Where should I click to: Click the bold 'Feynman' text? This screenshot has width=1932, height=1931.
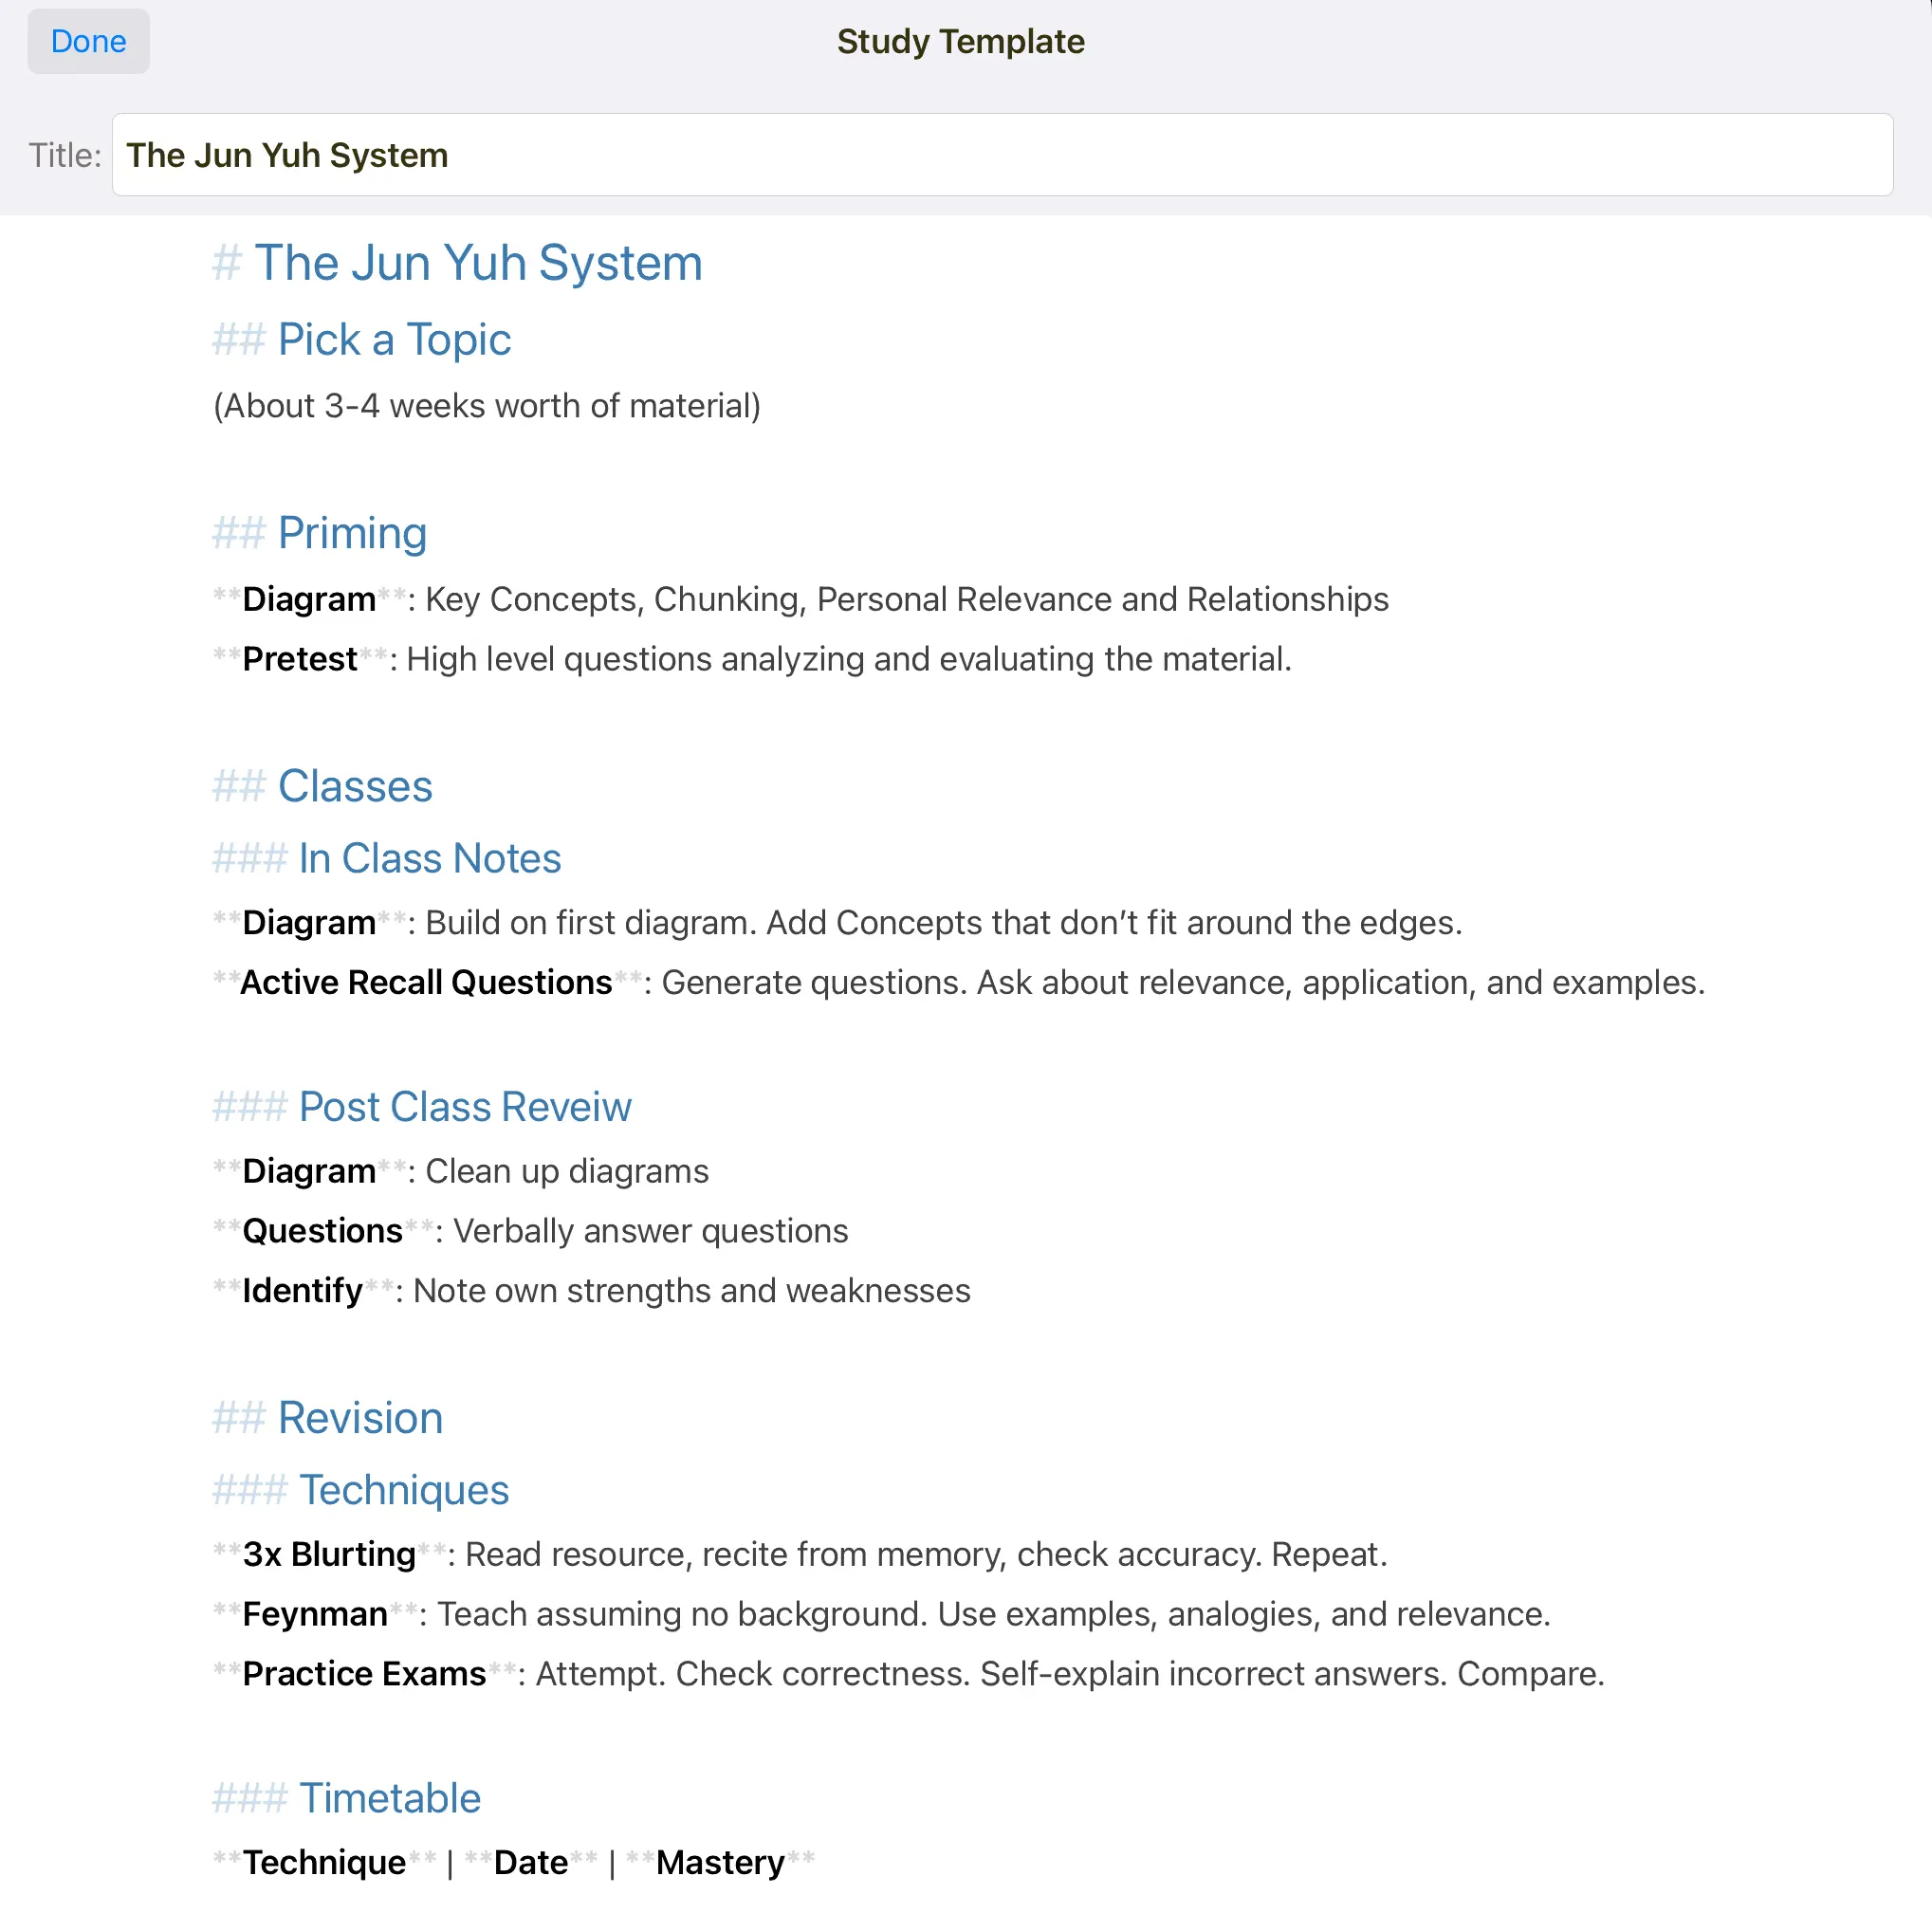coord(314,1614)
